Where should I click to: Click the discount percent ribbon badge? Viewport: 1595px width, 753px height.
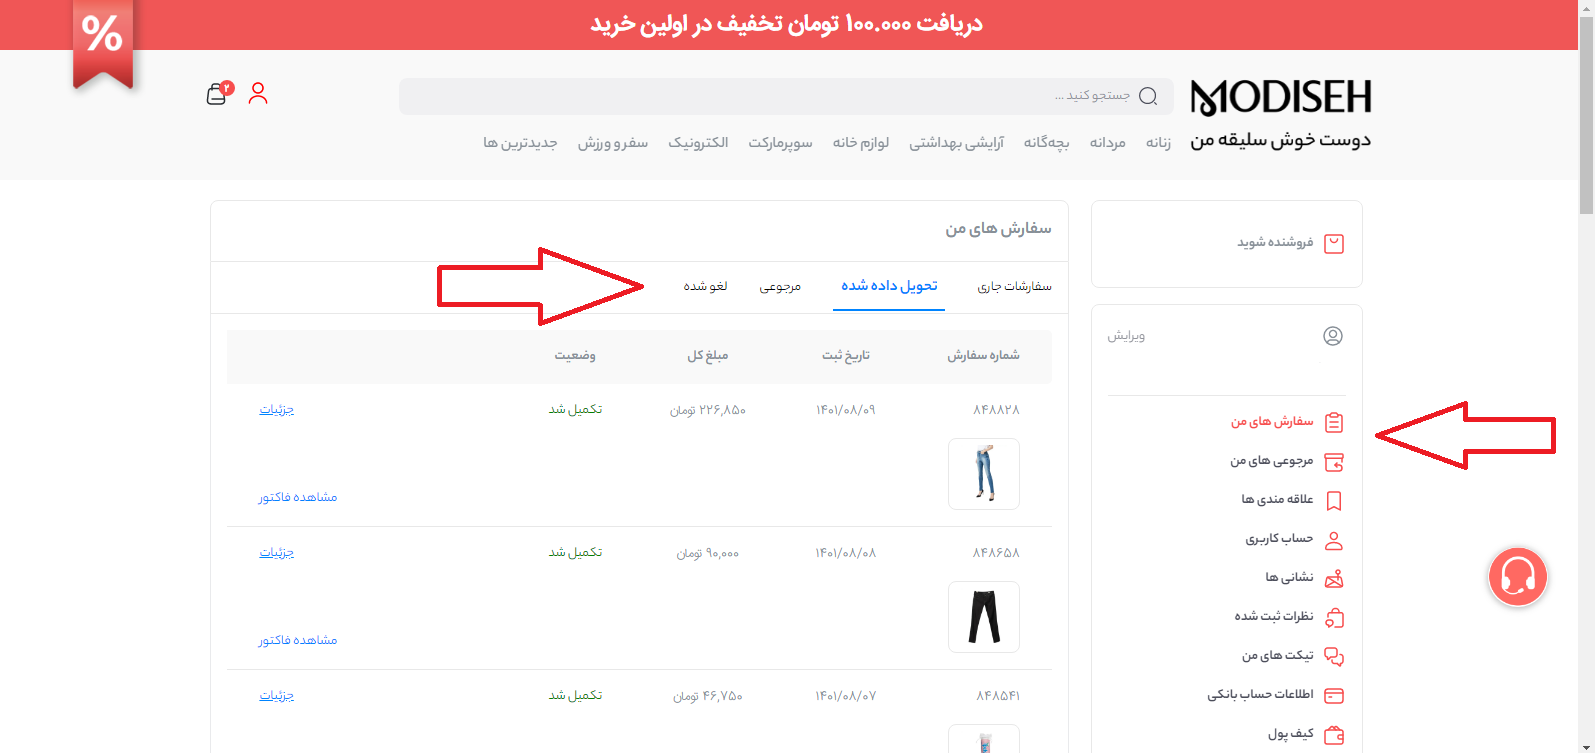[x=103, y=40]
